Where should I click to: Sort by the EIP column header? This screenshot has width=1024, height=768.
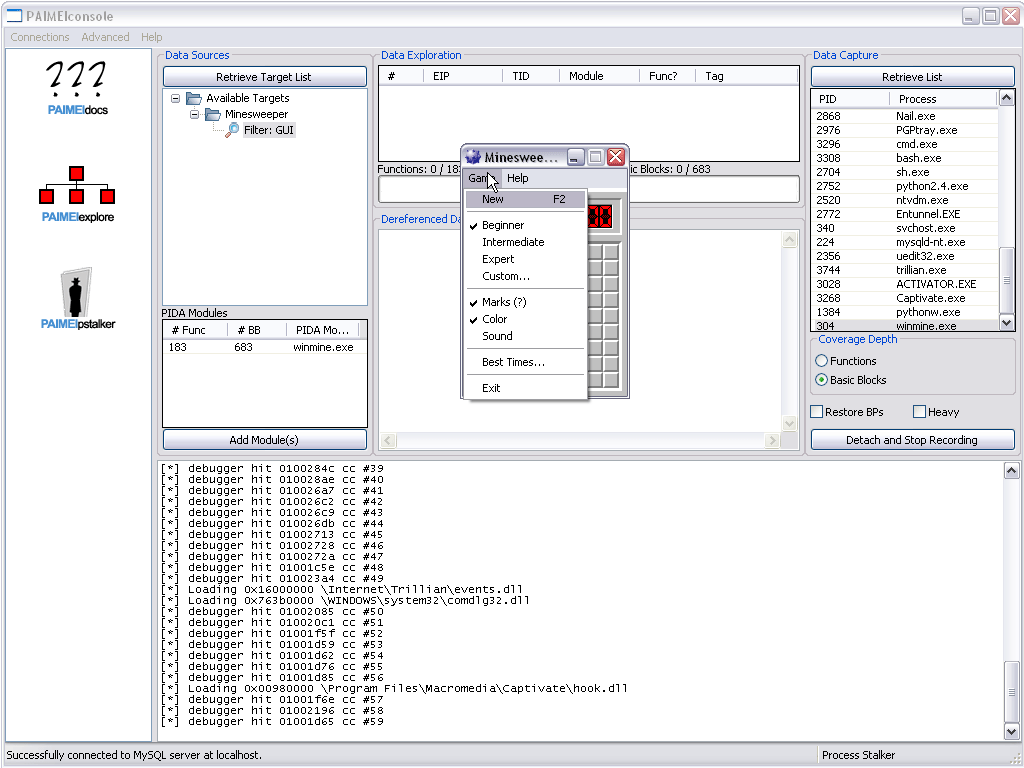462,76
